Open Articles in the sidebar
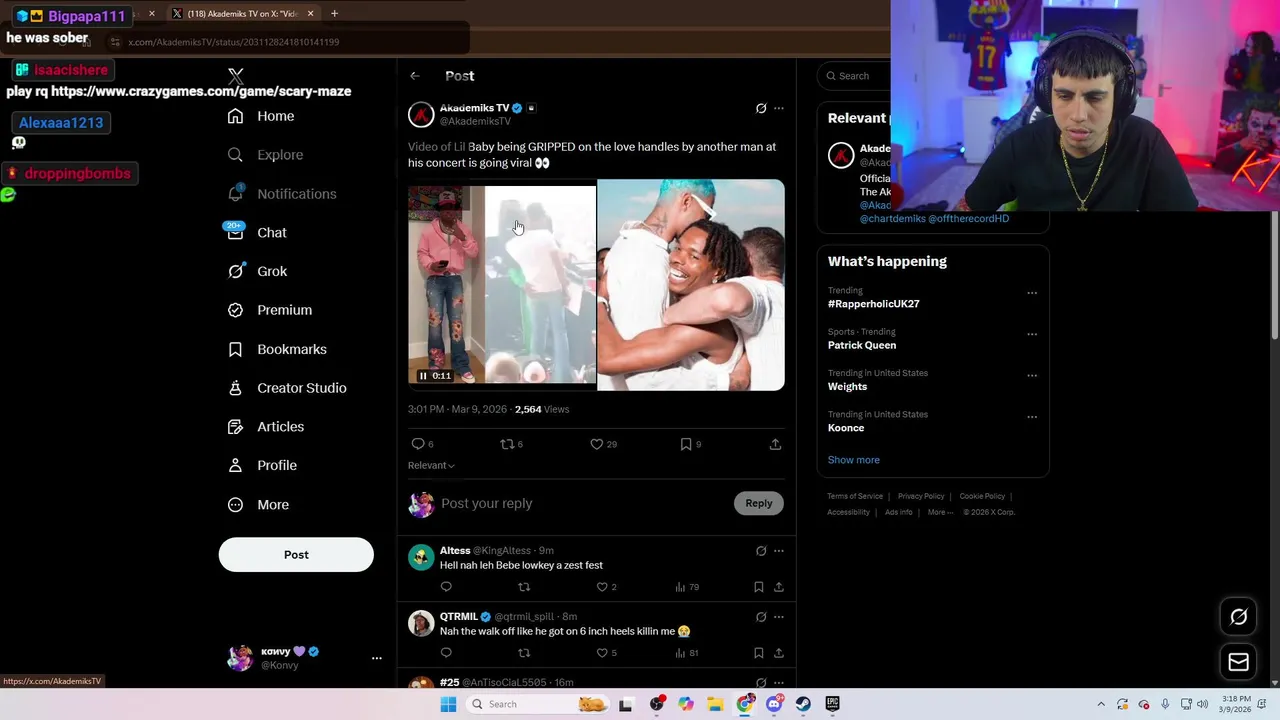This screenshot has width=1280, height=720. [266, 427]
